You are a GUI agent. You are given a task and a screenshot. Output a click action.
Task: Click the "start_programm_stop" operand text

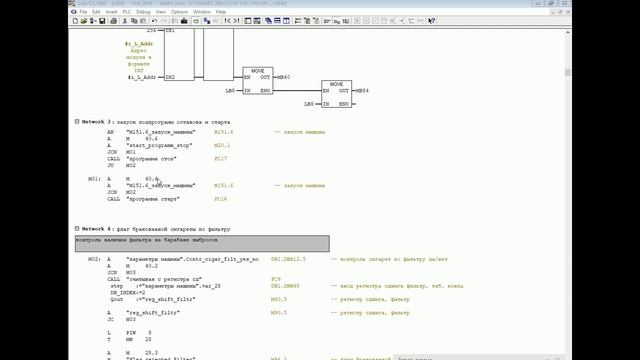pos(159,145)
